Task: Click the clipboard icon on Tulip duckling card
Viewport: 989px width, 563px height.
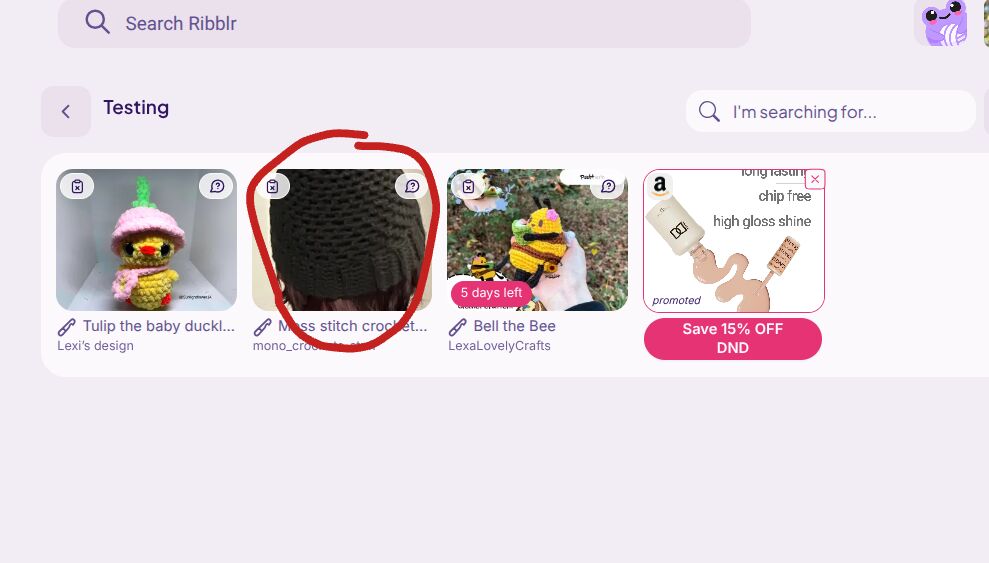Action: 77,187
